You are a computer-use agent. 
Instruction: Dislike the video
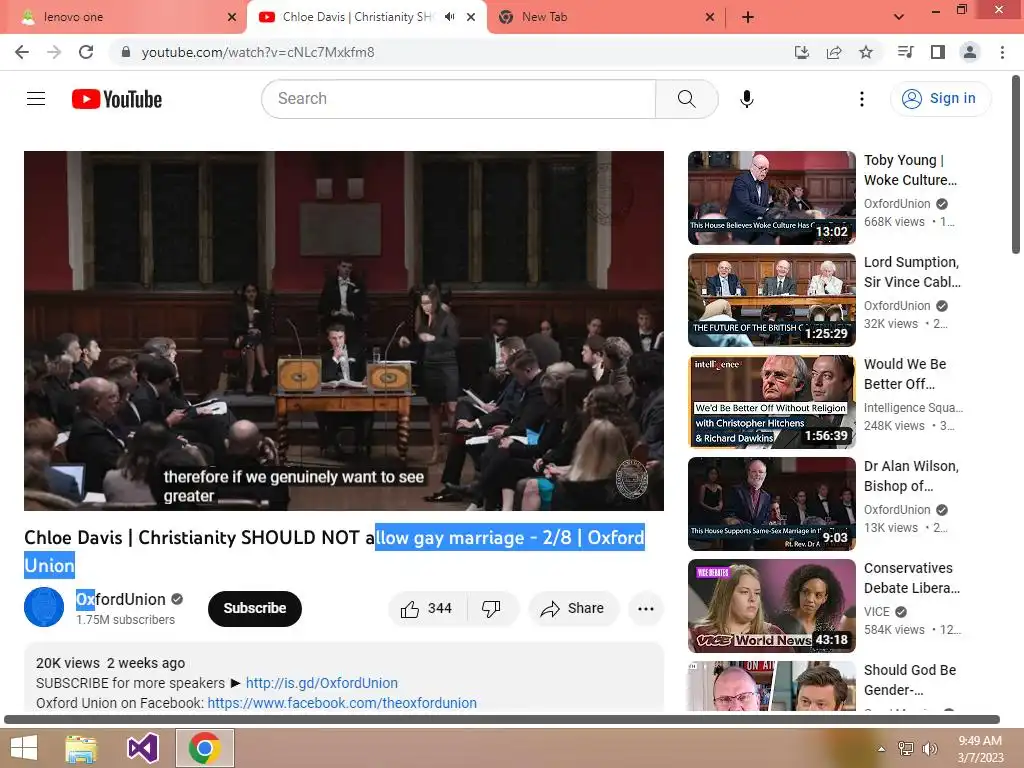tap(491, 608)
